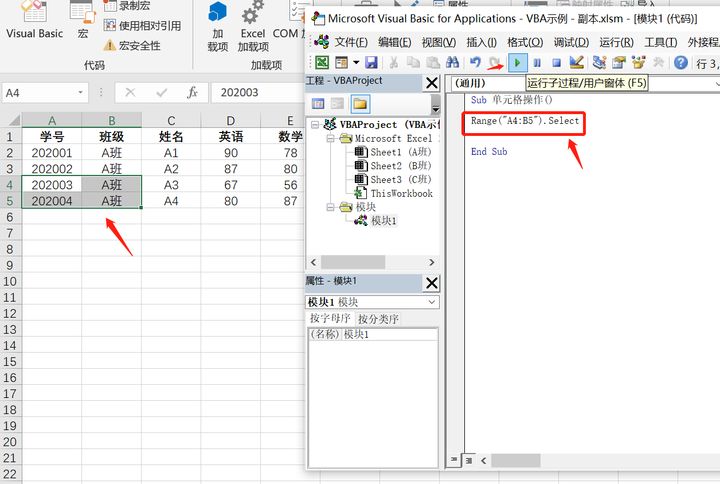Open 工具(T) menu in VBA editor
This screenshot has height=484, width=720.
coord(660,42)
